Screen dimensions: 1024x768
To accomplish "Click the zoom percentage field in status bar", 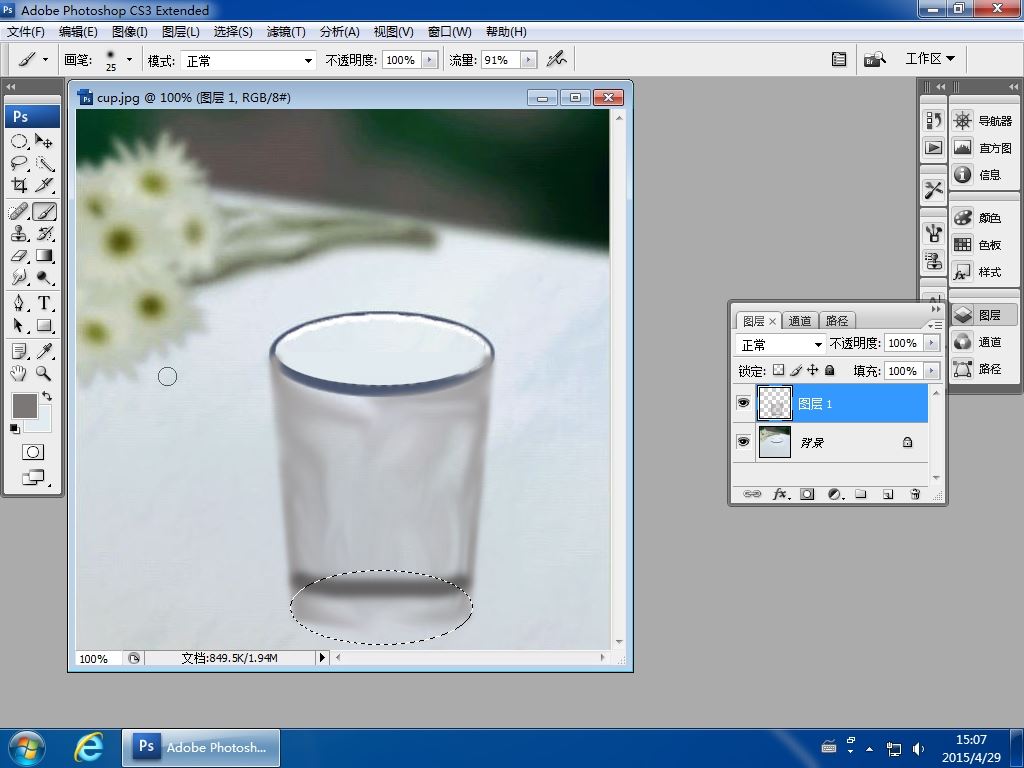I will click(x=94, y=658).
